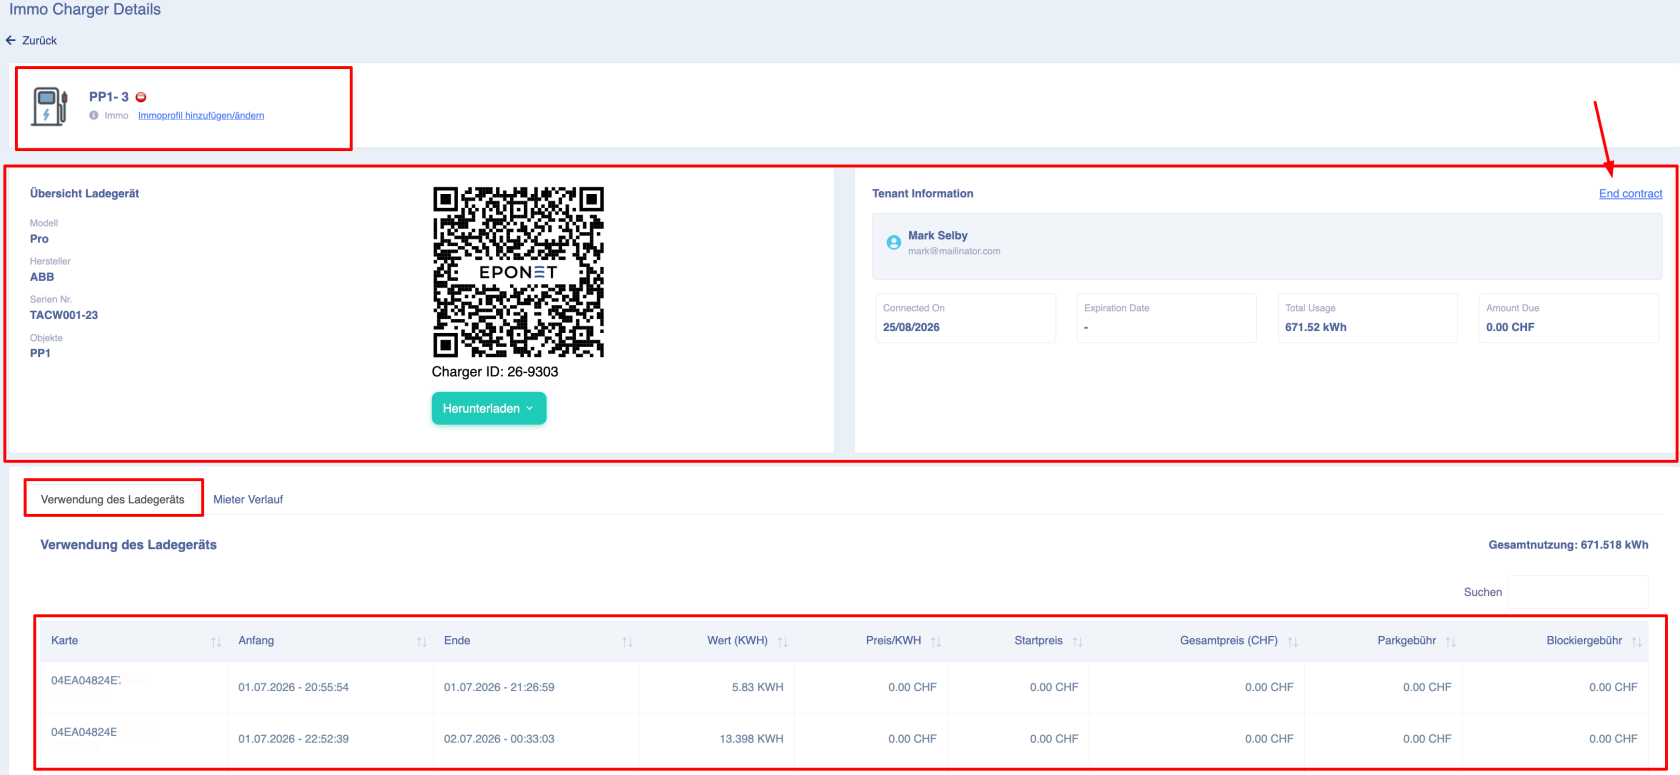Click the Expiration Date box

1166,318
